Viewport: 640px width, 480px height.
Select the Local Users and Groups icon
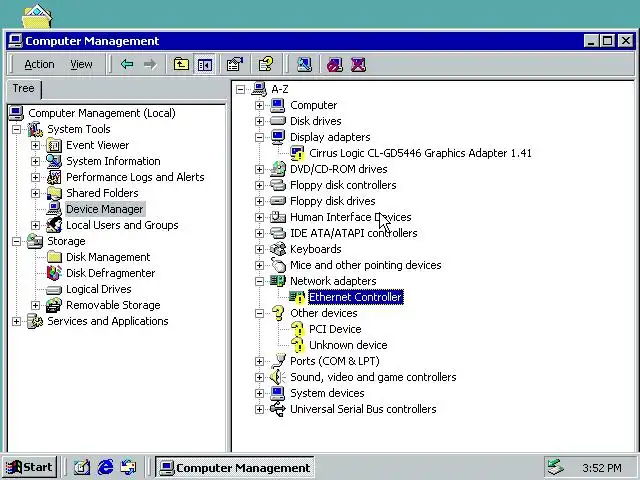pos(54,225)
